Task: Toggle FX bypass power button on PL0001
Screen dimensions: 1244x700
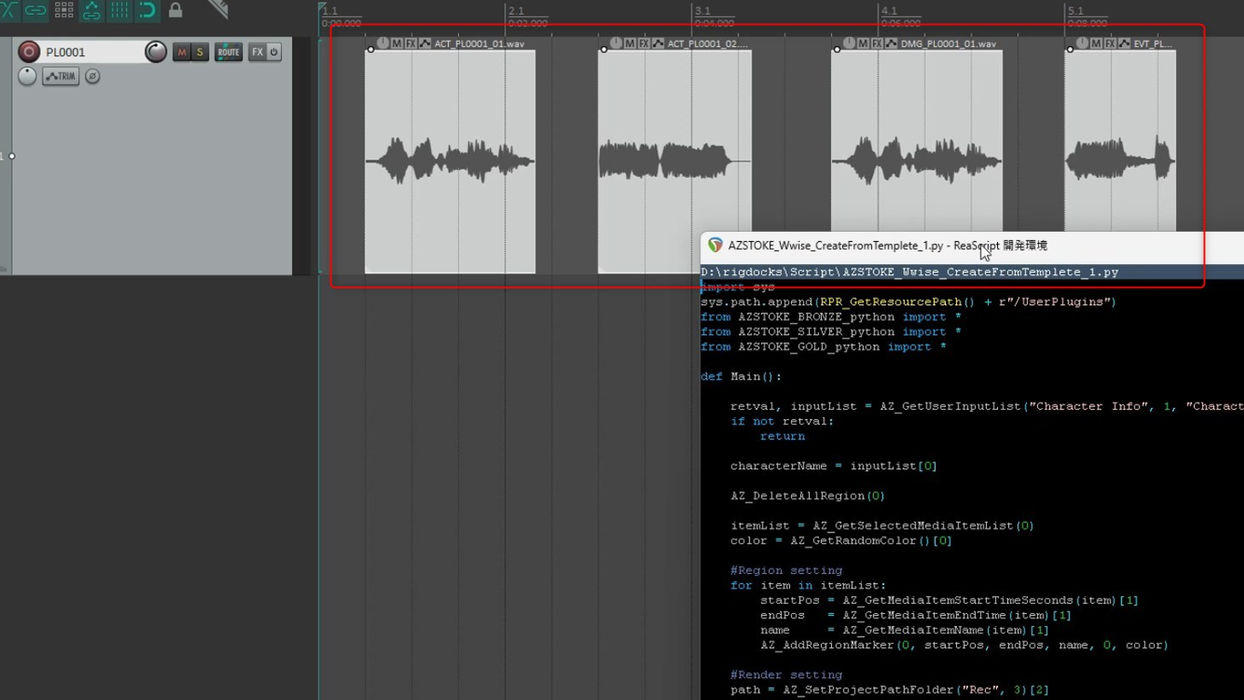Action: pyautogui.click(x=274, y=52)
